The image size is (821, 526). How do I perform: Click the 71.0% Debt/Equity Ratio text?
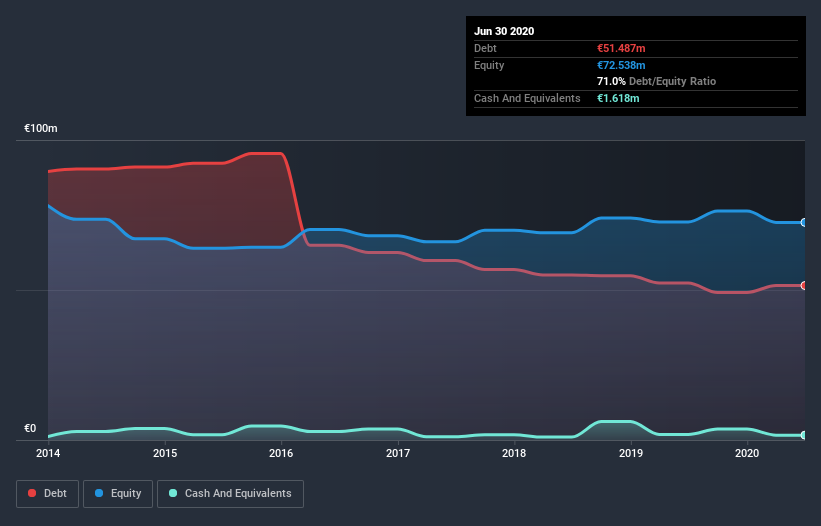[x=657, y=81]
